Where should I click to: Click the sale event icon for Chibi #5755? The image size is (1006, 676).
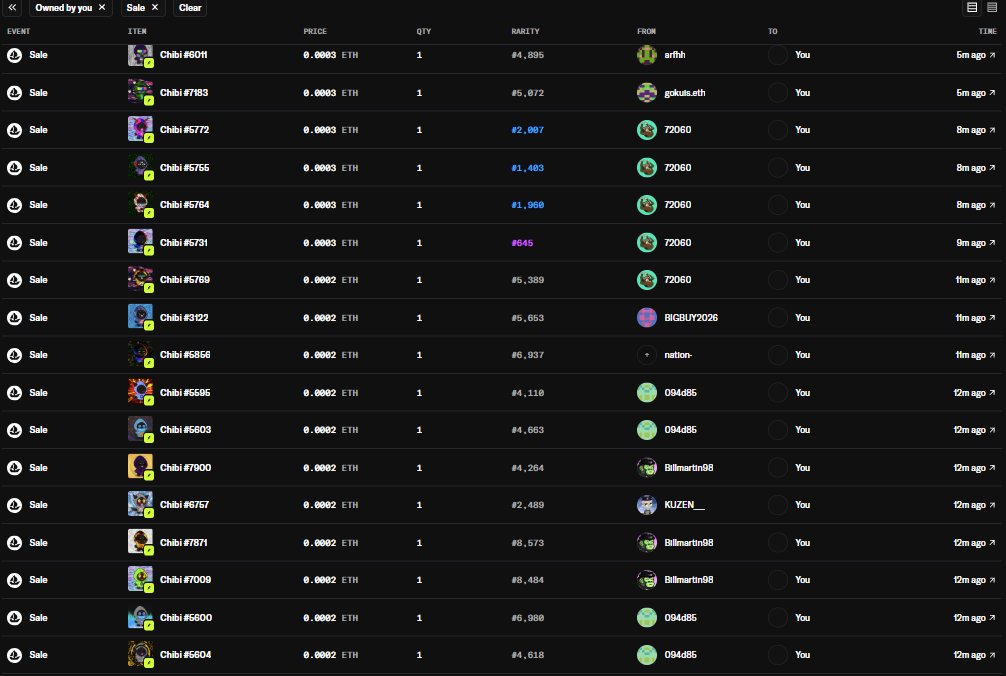click(15, 168)
